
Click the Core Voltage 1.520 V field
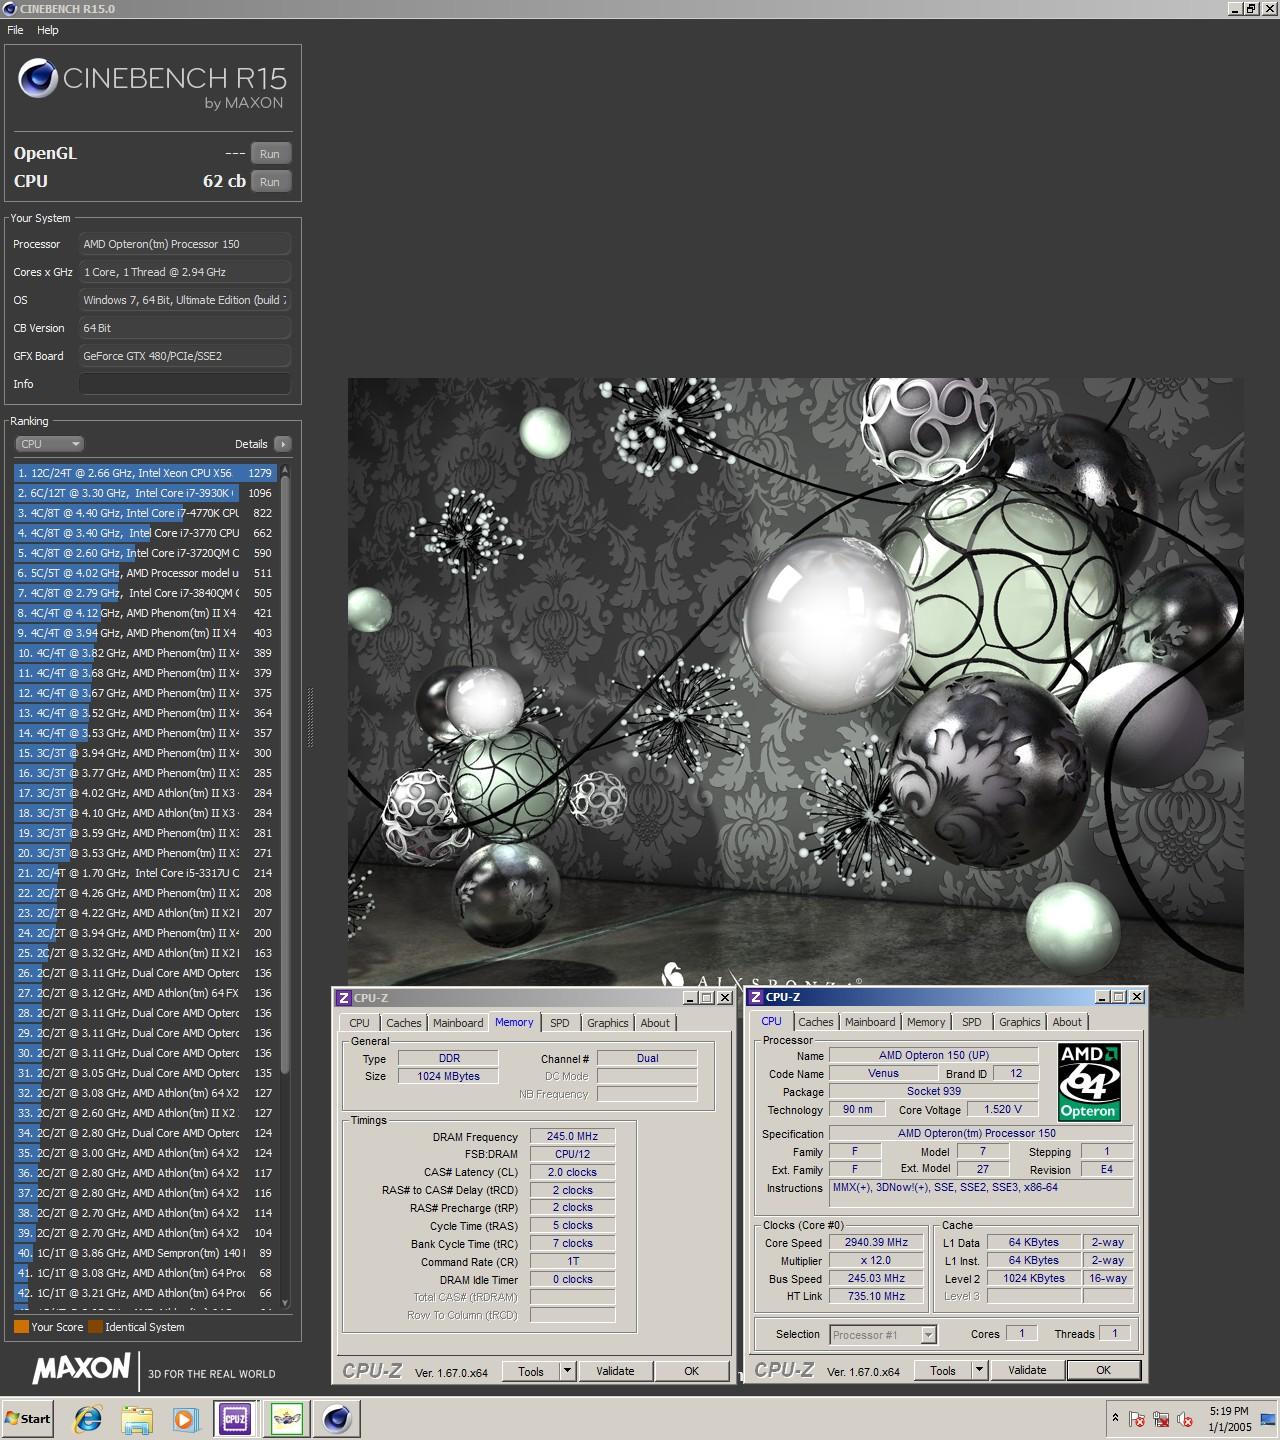point(1003,1110)
